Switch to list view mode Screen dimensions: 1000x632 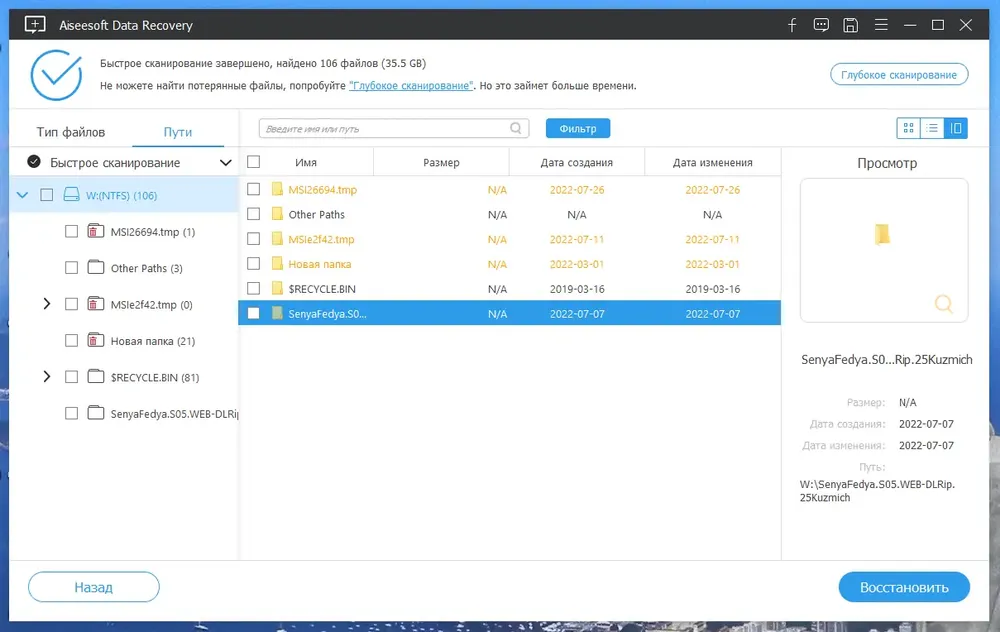pos(932,128)
